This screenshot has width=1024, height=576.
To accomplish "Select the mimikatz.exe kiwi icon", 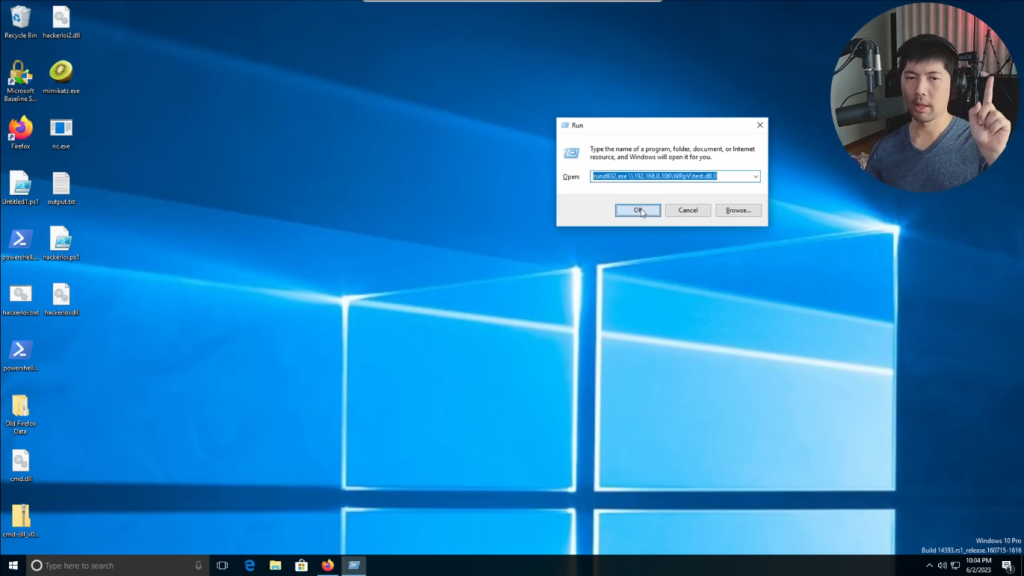I will click(x=61, y=77).
